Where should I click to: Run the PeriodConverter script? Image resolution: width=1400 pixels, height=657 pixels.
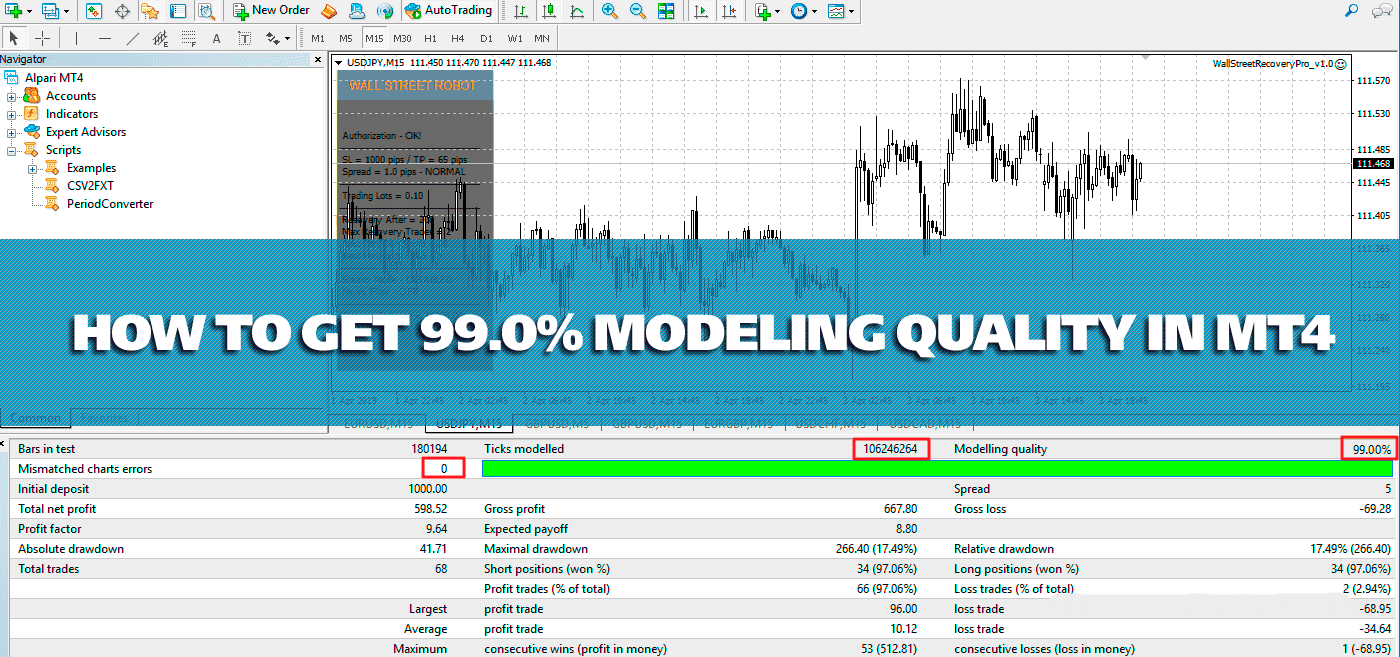click(x=110, y=203)
